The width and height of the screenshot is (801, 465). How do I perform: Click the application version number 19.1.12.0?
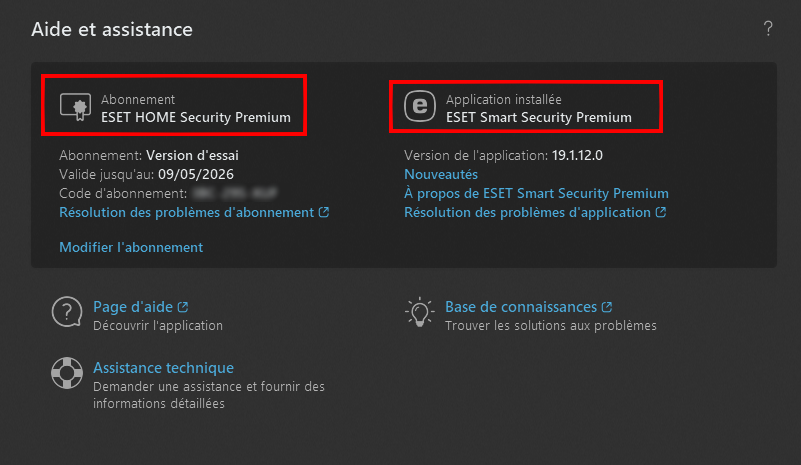[x=586, y=156]
